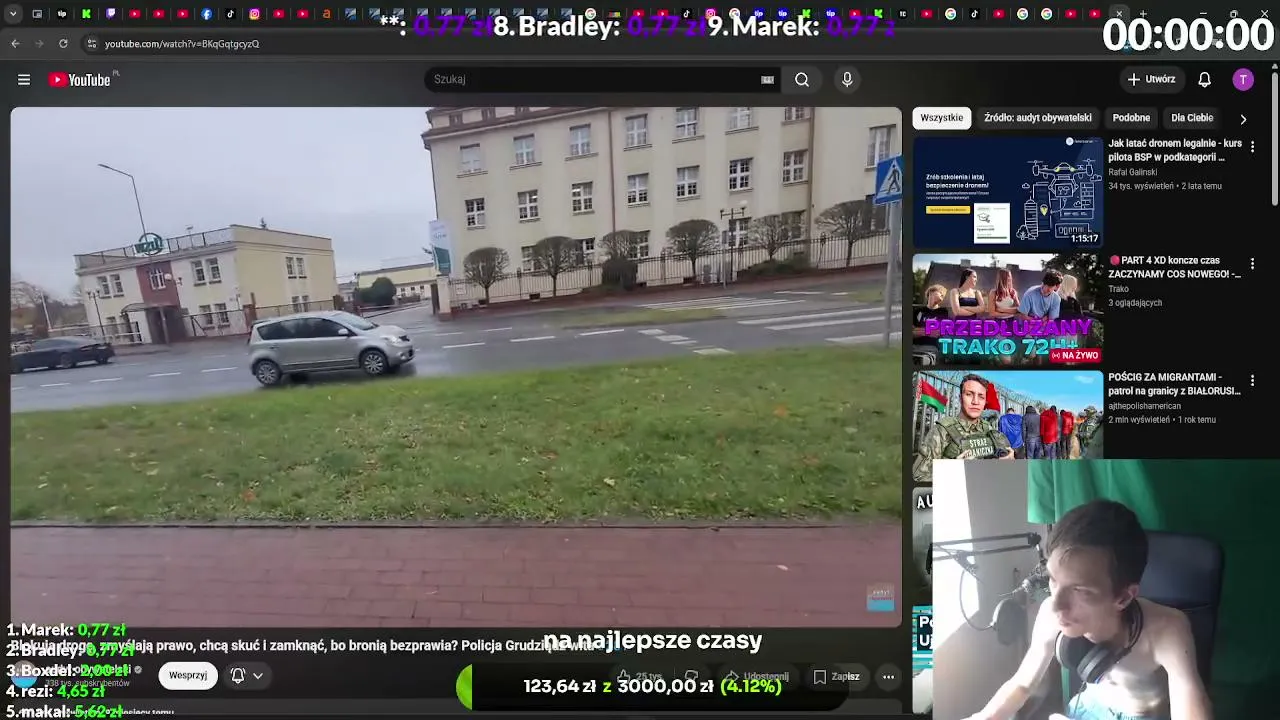Open the drone course video thumbnail

point(1007,191)
